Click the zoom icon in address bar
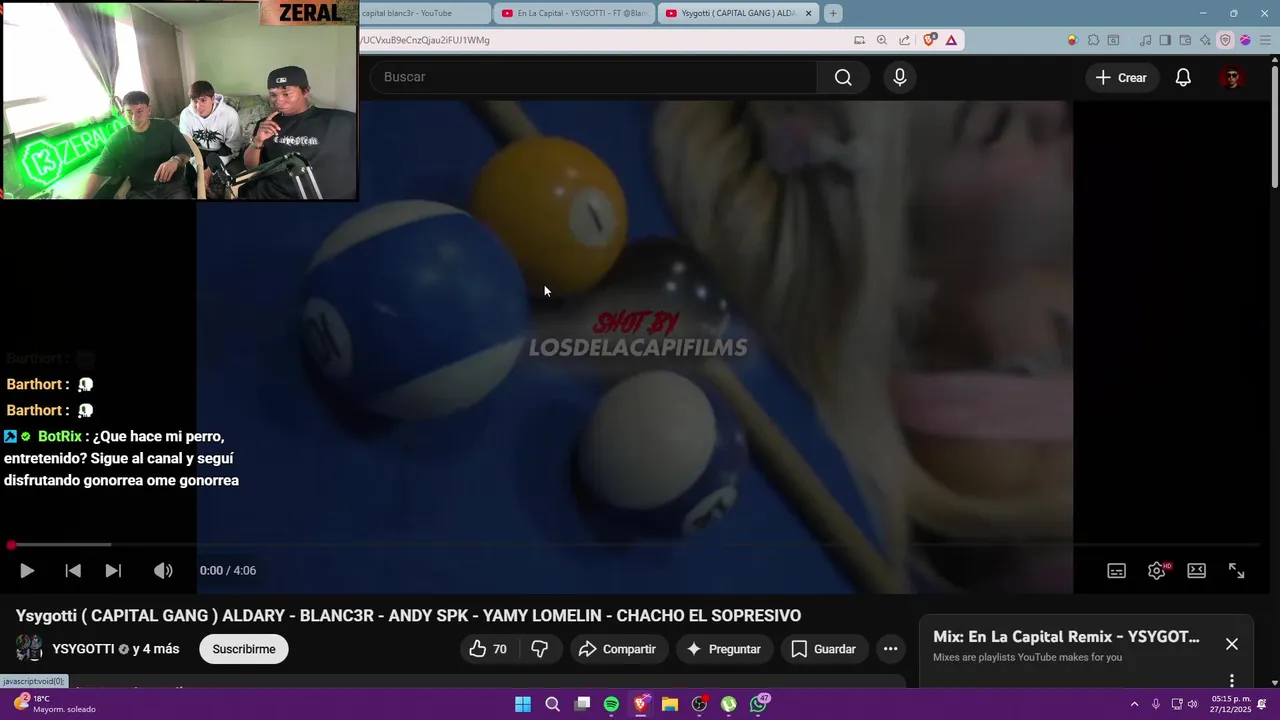This screenshot has height=720, width=1280. tap(882, 40)
